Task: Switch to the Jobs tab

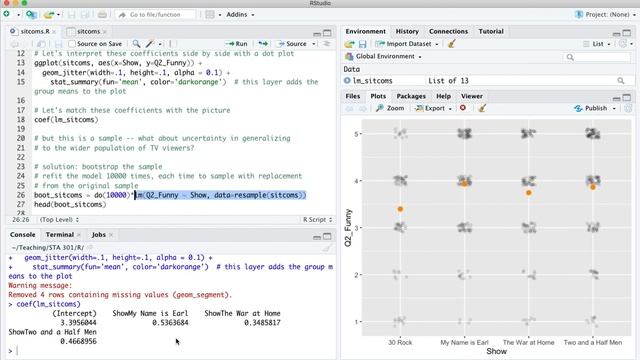Action: [x=98, y=235]
